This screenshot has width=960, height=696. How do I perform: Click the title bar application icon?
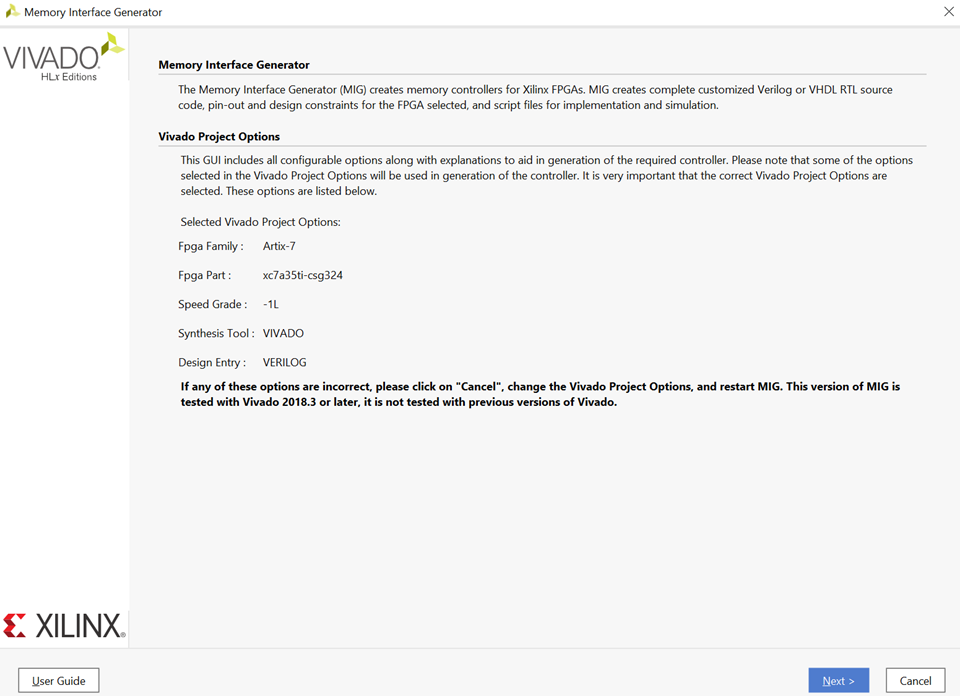point(12,12)
